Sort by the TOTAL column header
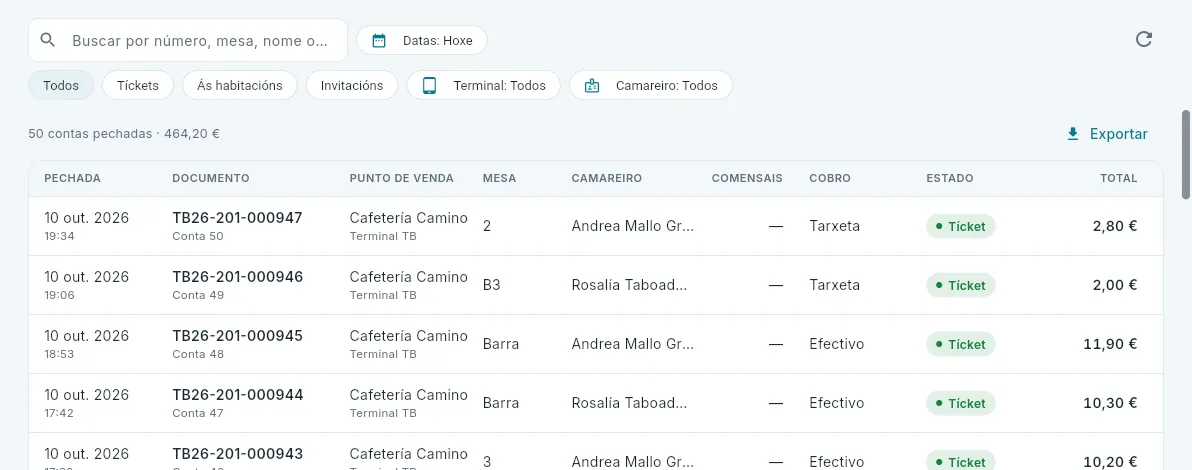The width and height of the screenshot is (1192, 470). pyautogui.click(x=1118, y=178)
